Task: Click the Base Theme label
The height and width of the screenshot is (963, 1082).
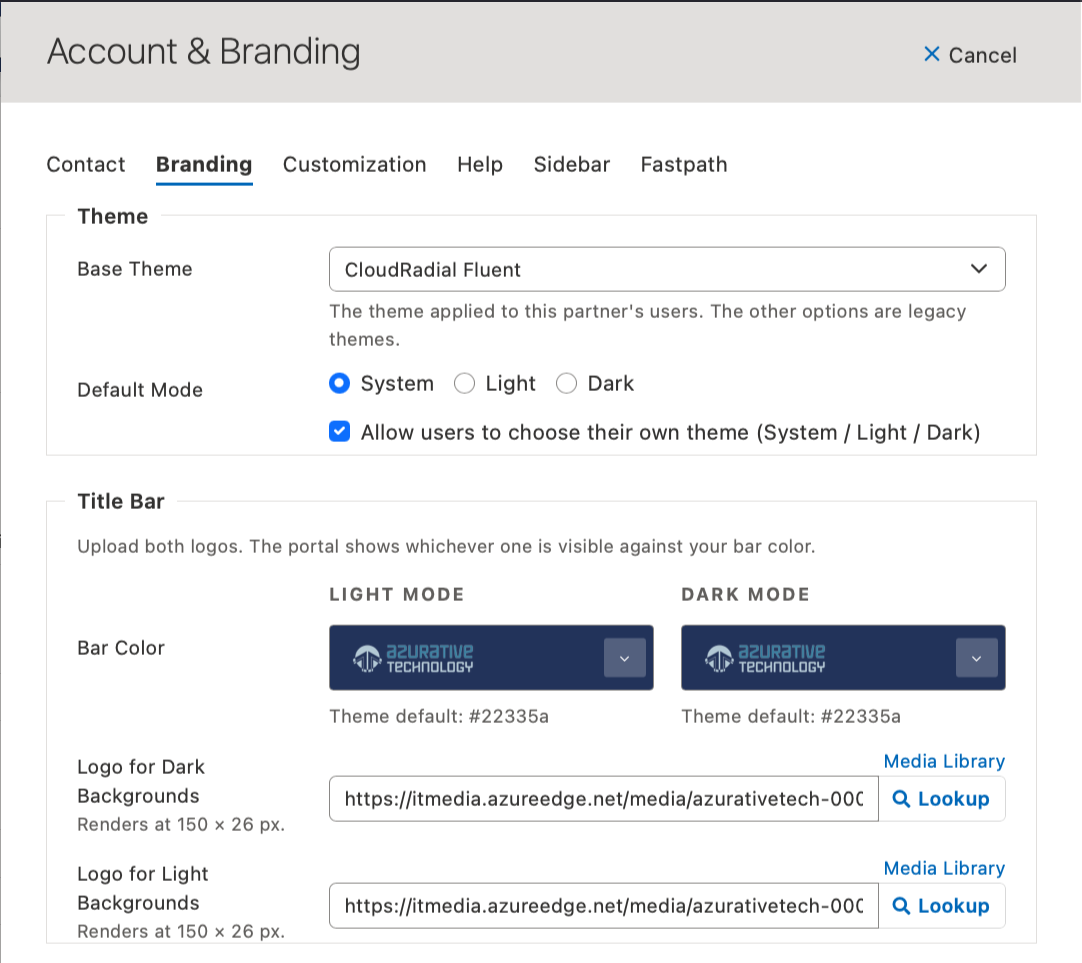Action: coord(135,268)
